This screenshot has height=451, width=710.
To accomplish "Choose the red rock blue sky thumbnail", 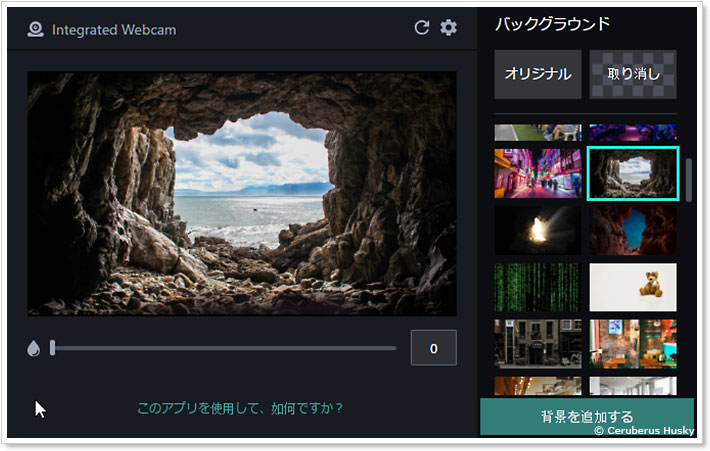I will (x=633, y=230).
